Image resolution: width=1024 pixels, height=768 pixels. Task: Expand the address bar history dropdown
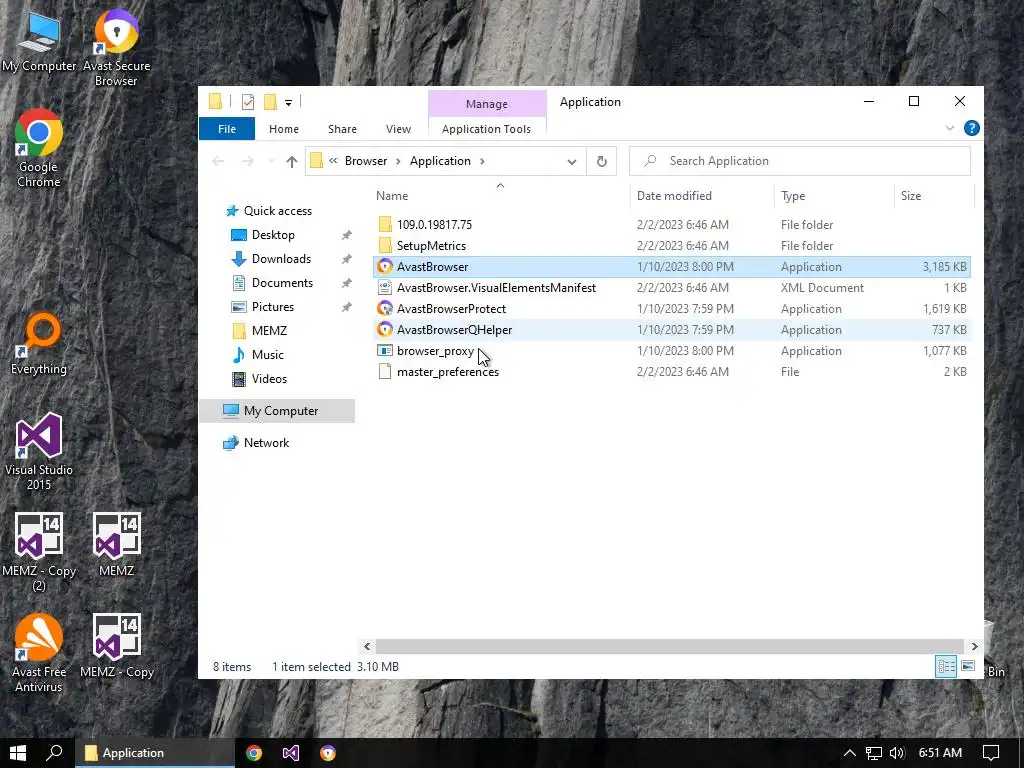coord(571,161)
